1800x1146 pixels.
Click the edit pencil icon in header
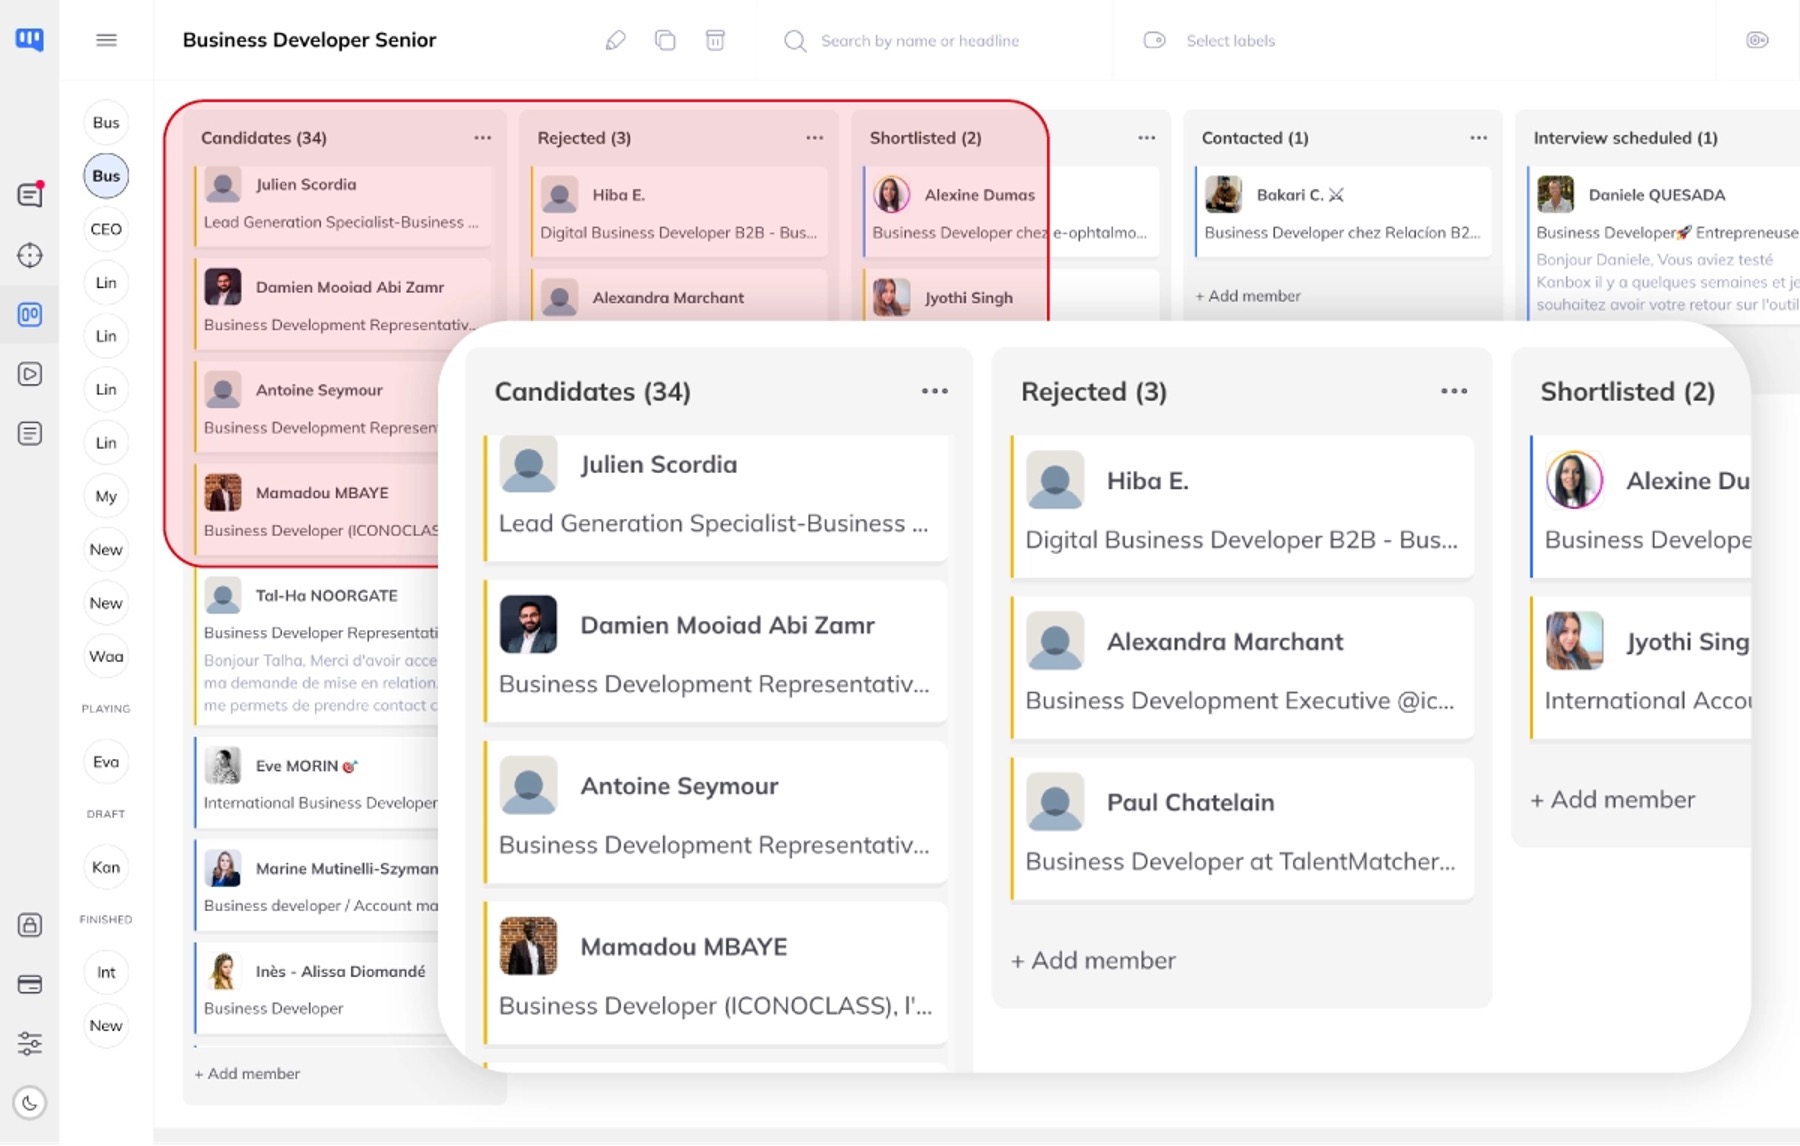click(615, 40)
